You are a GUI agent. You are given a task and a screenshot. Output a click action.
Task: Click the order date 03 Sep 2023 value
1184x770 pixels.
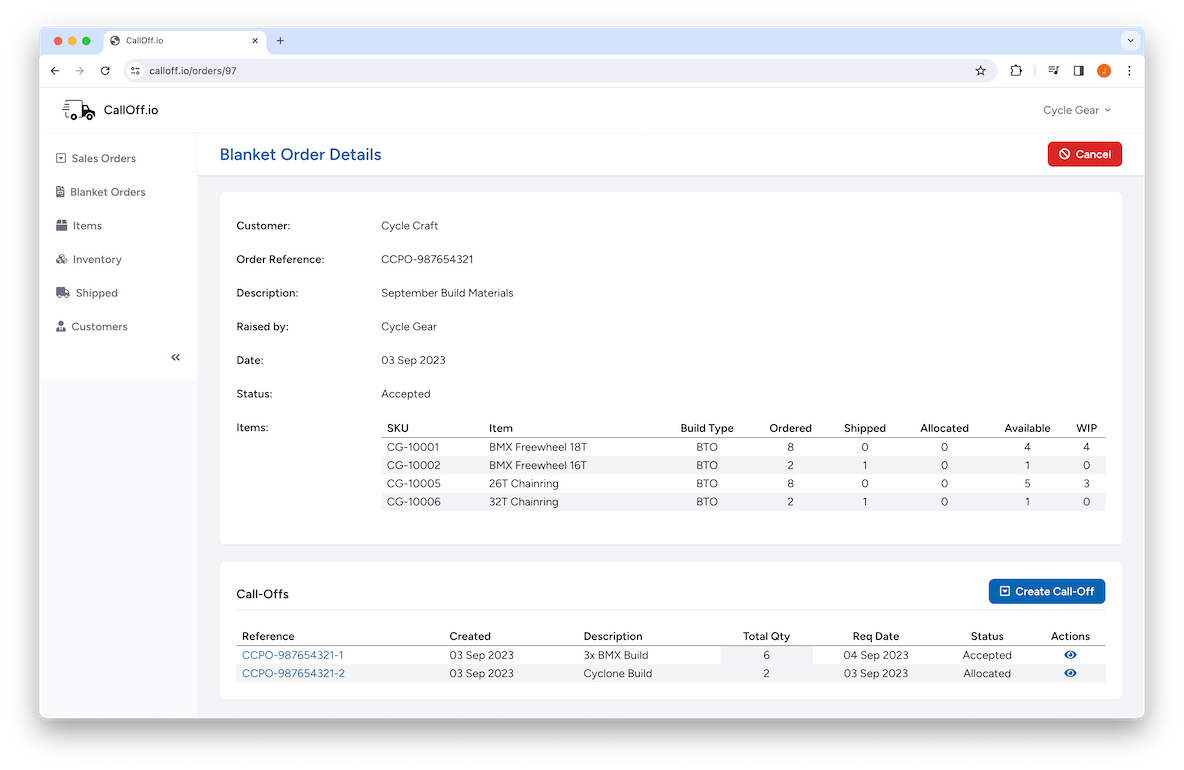coord(413,360)
